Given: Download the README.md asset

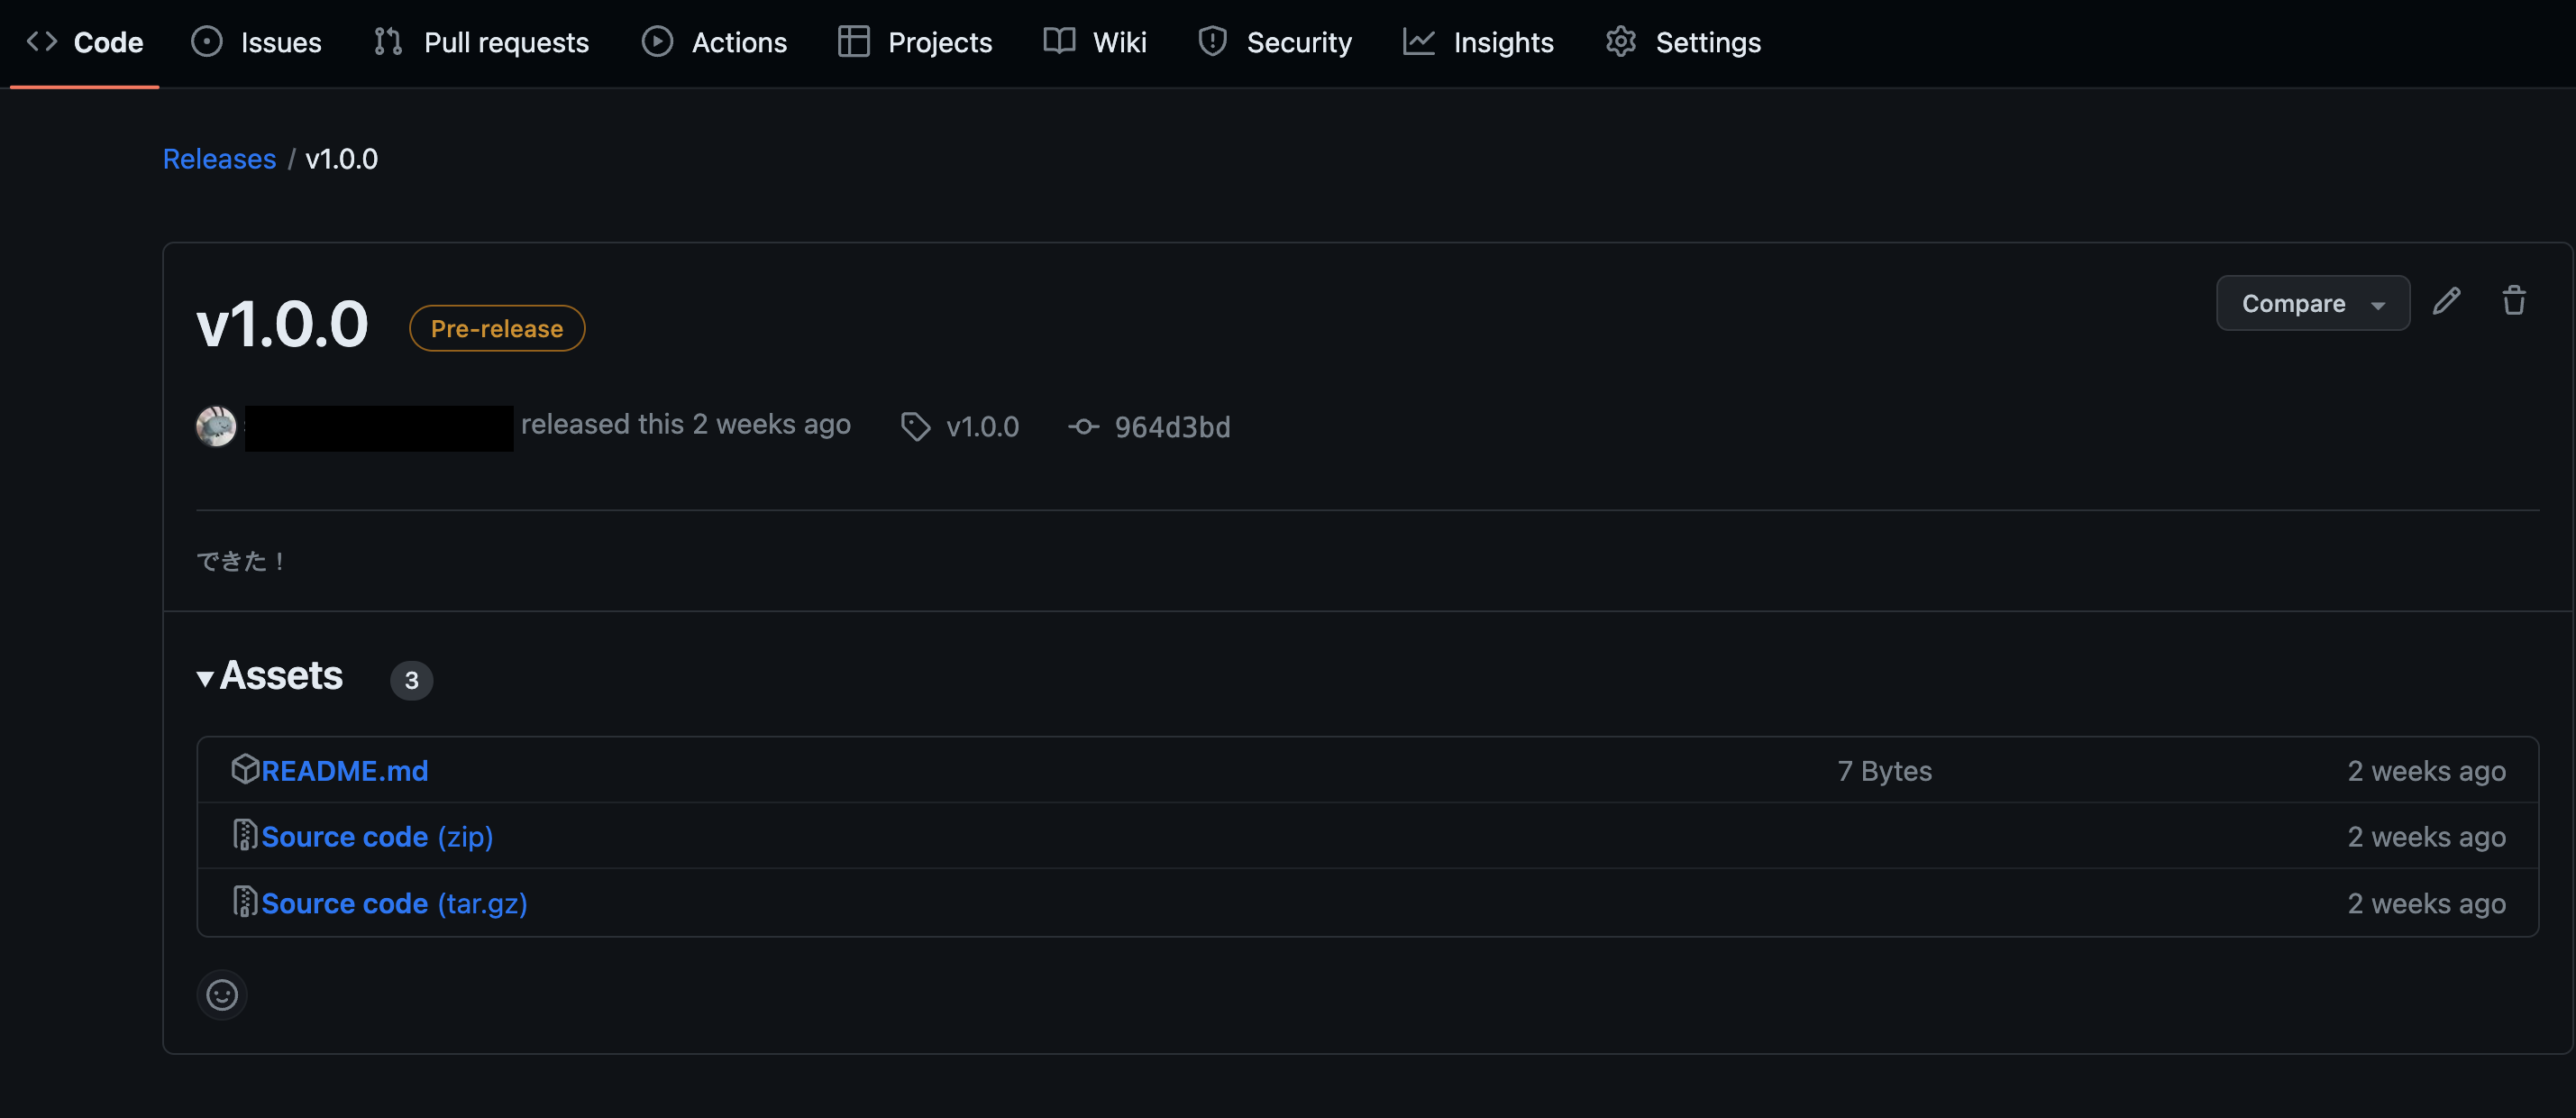Looking at the screenshot, I should pos(344,771).
